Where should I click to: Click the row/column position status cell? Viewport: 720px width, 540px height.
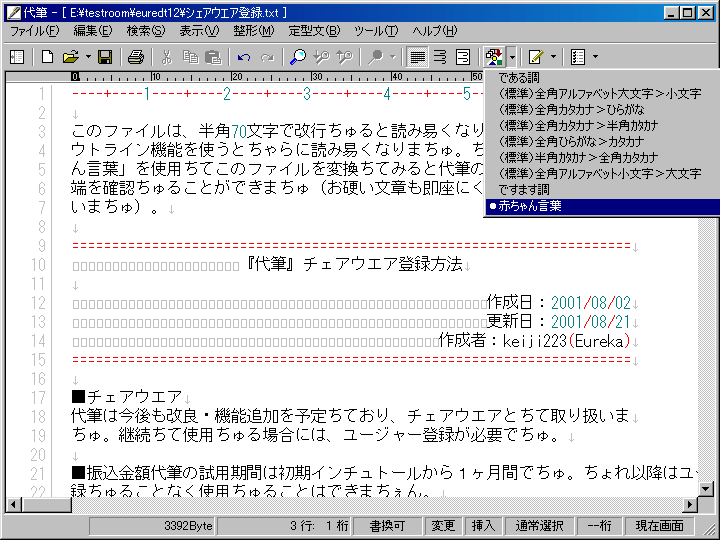coord(284,526)
